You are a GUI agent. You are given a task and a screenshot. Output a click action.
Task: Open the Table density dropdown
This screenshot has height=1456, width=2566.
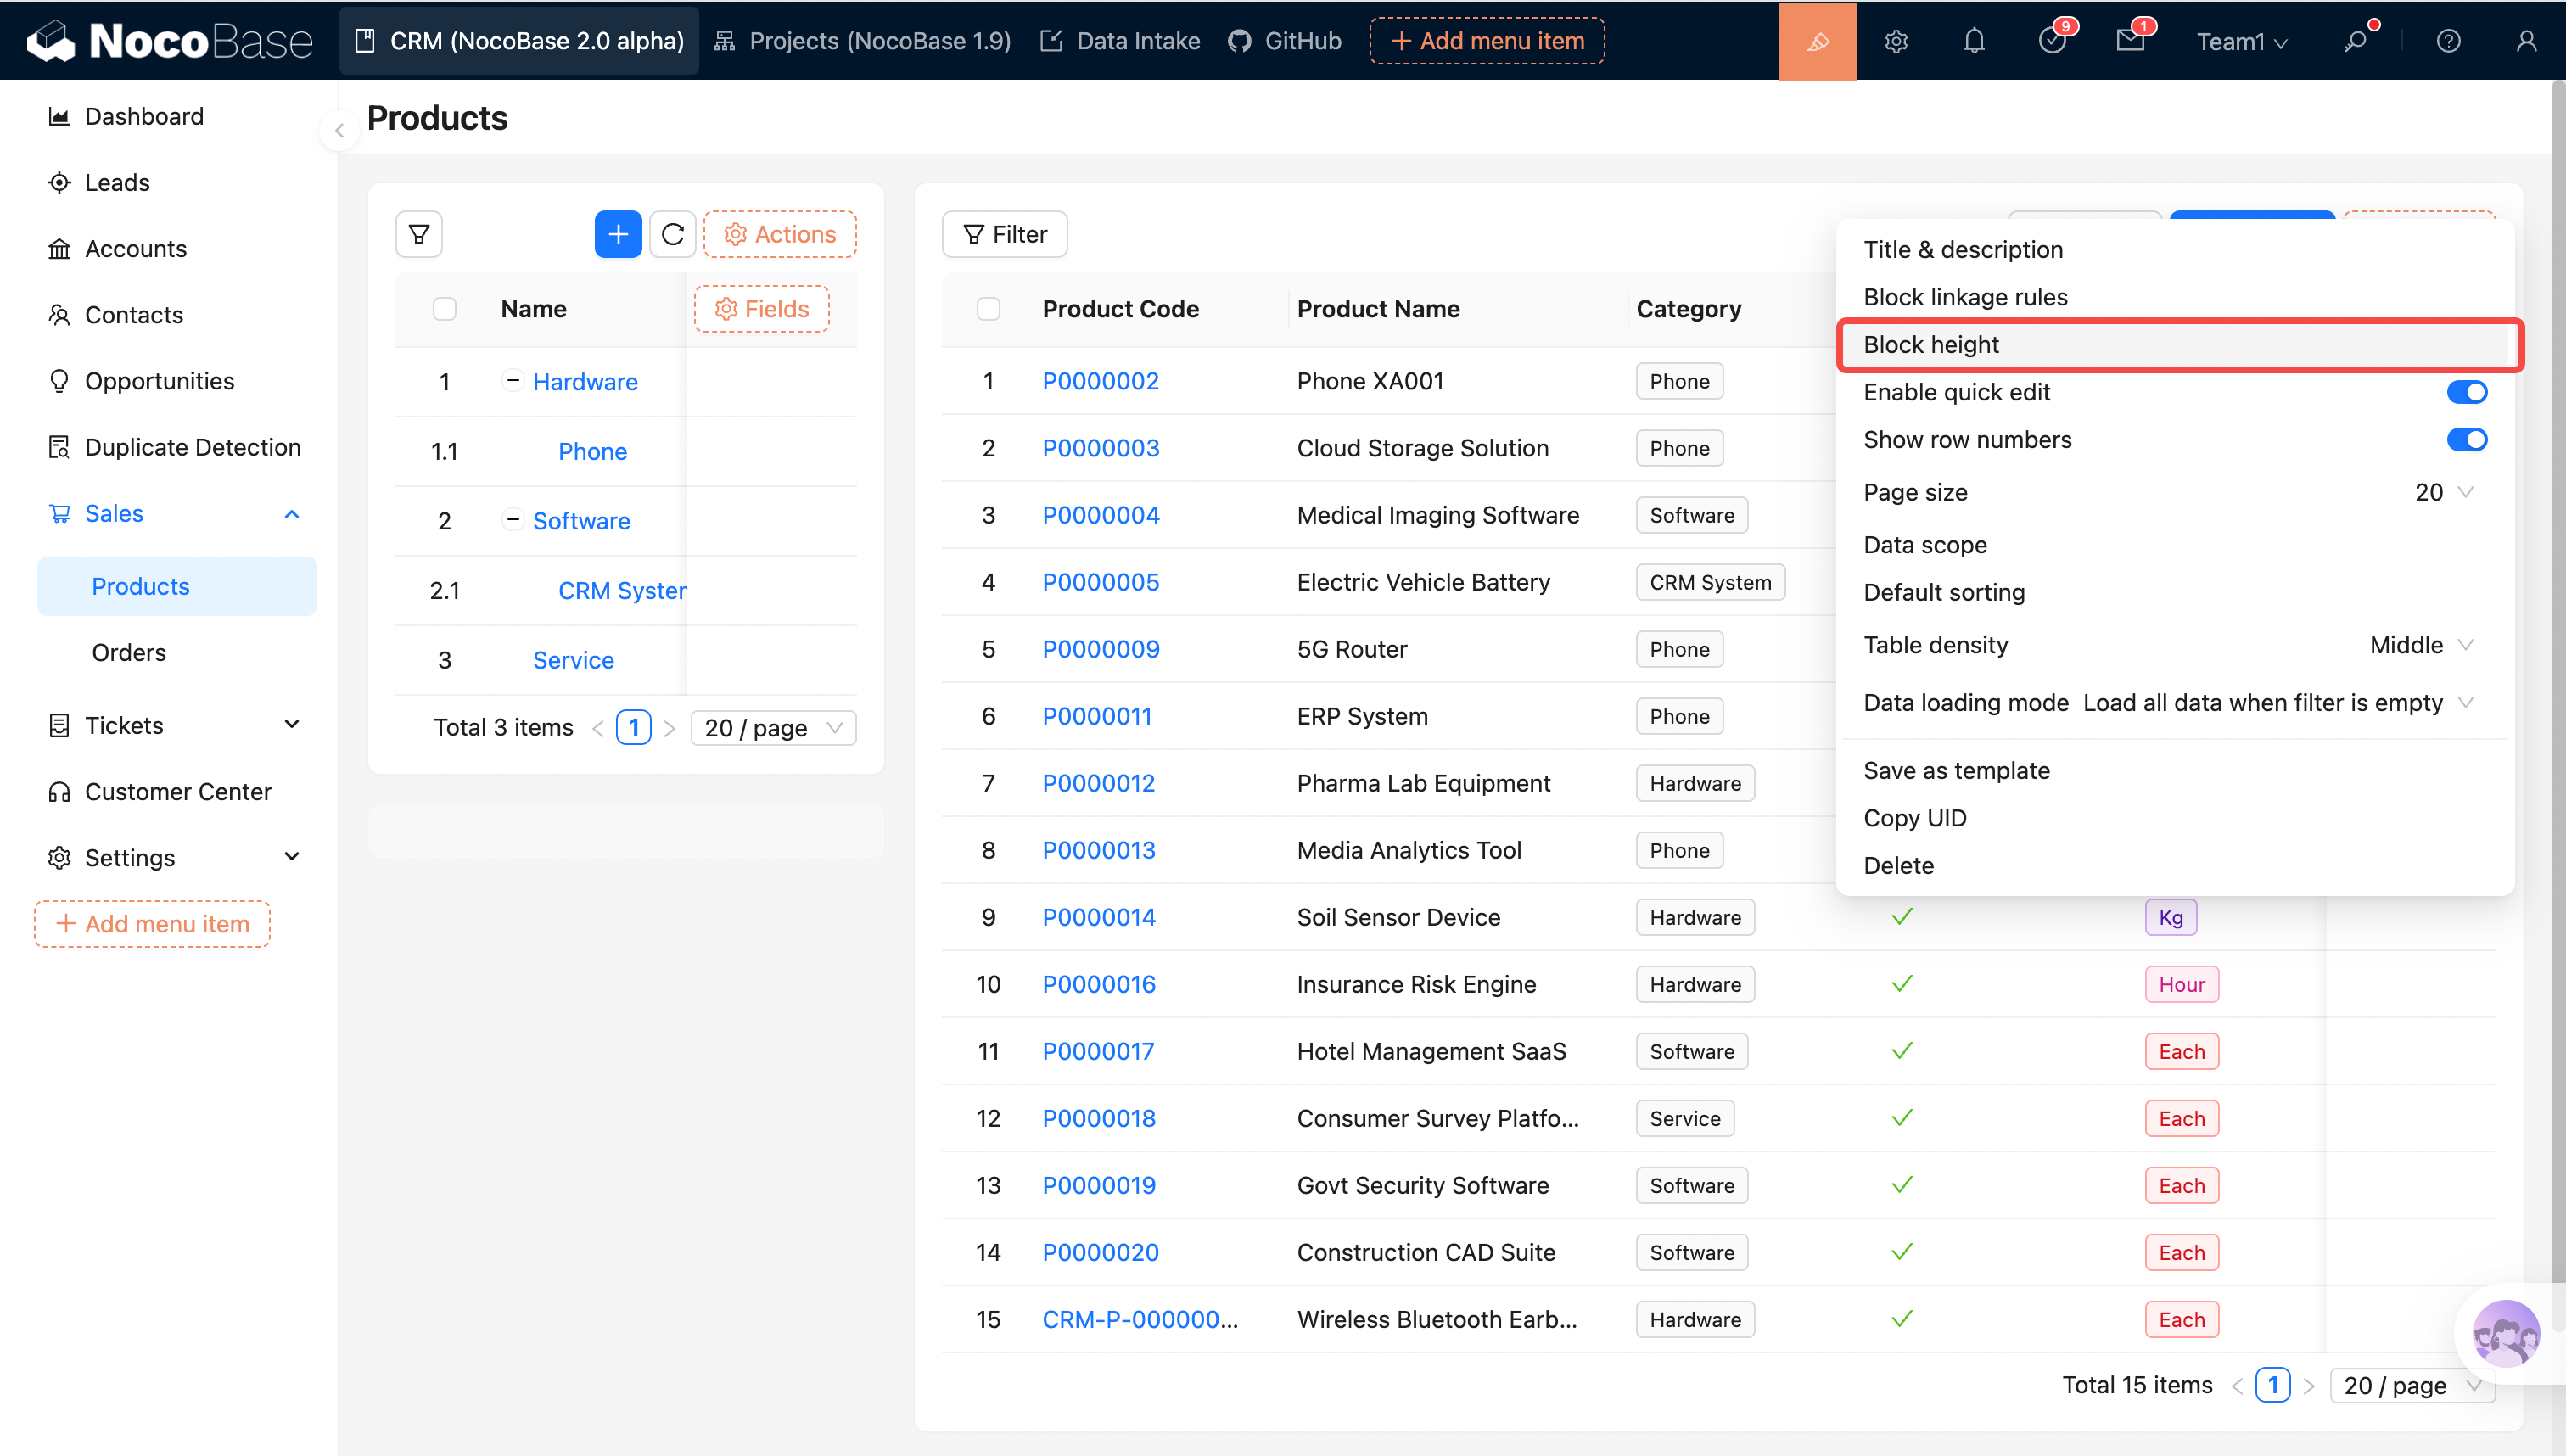click(x=2420, y=645)
